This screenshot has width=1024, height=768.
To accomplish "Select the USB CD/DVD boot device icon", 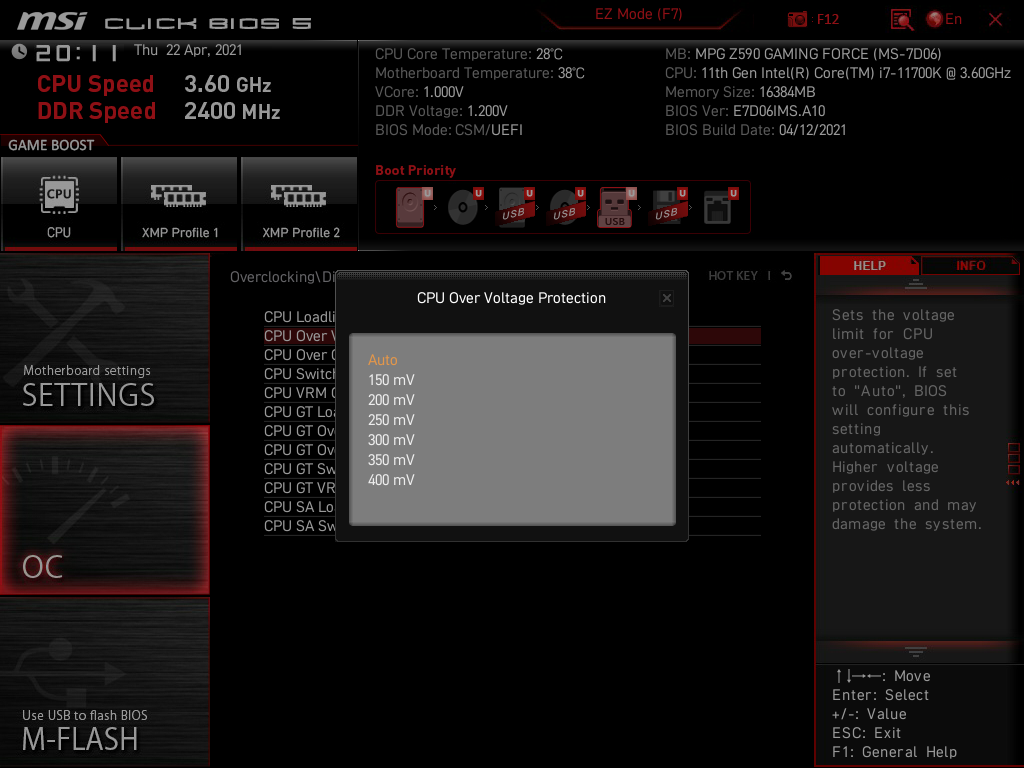I will [566, 207].
